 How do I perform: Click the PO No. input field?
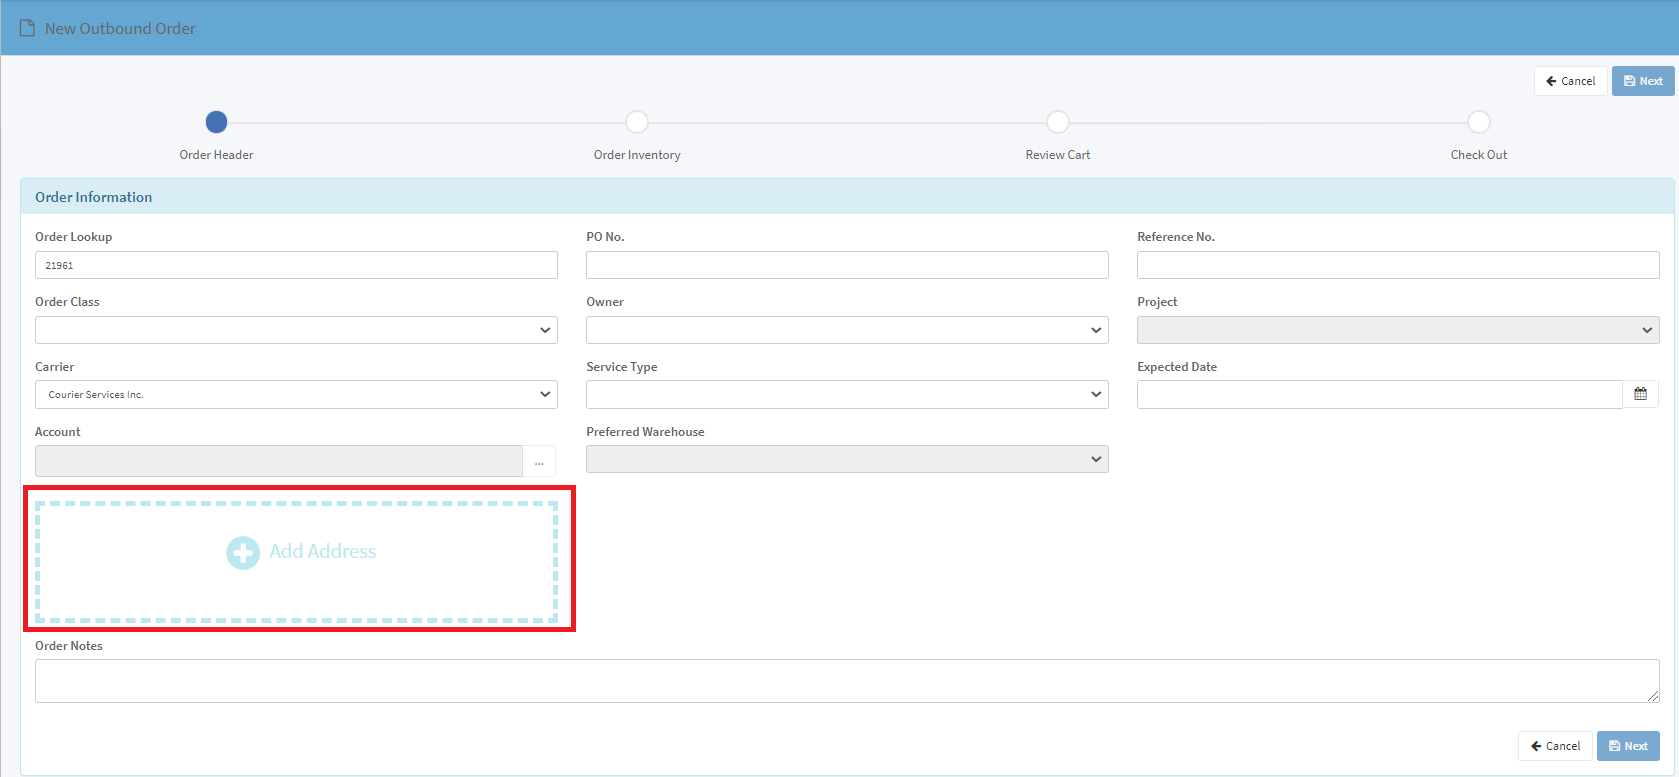point(847,265)
